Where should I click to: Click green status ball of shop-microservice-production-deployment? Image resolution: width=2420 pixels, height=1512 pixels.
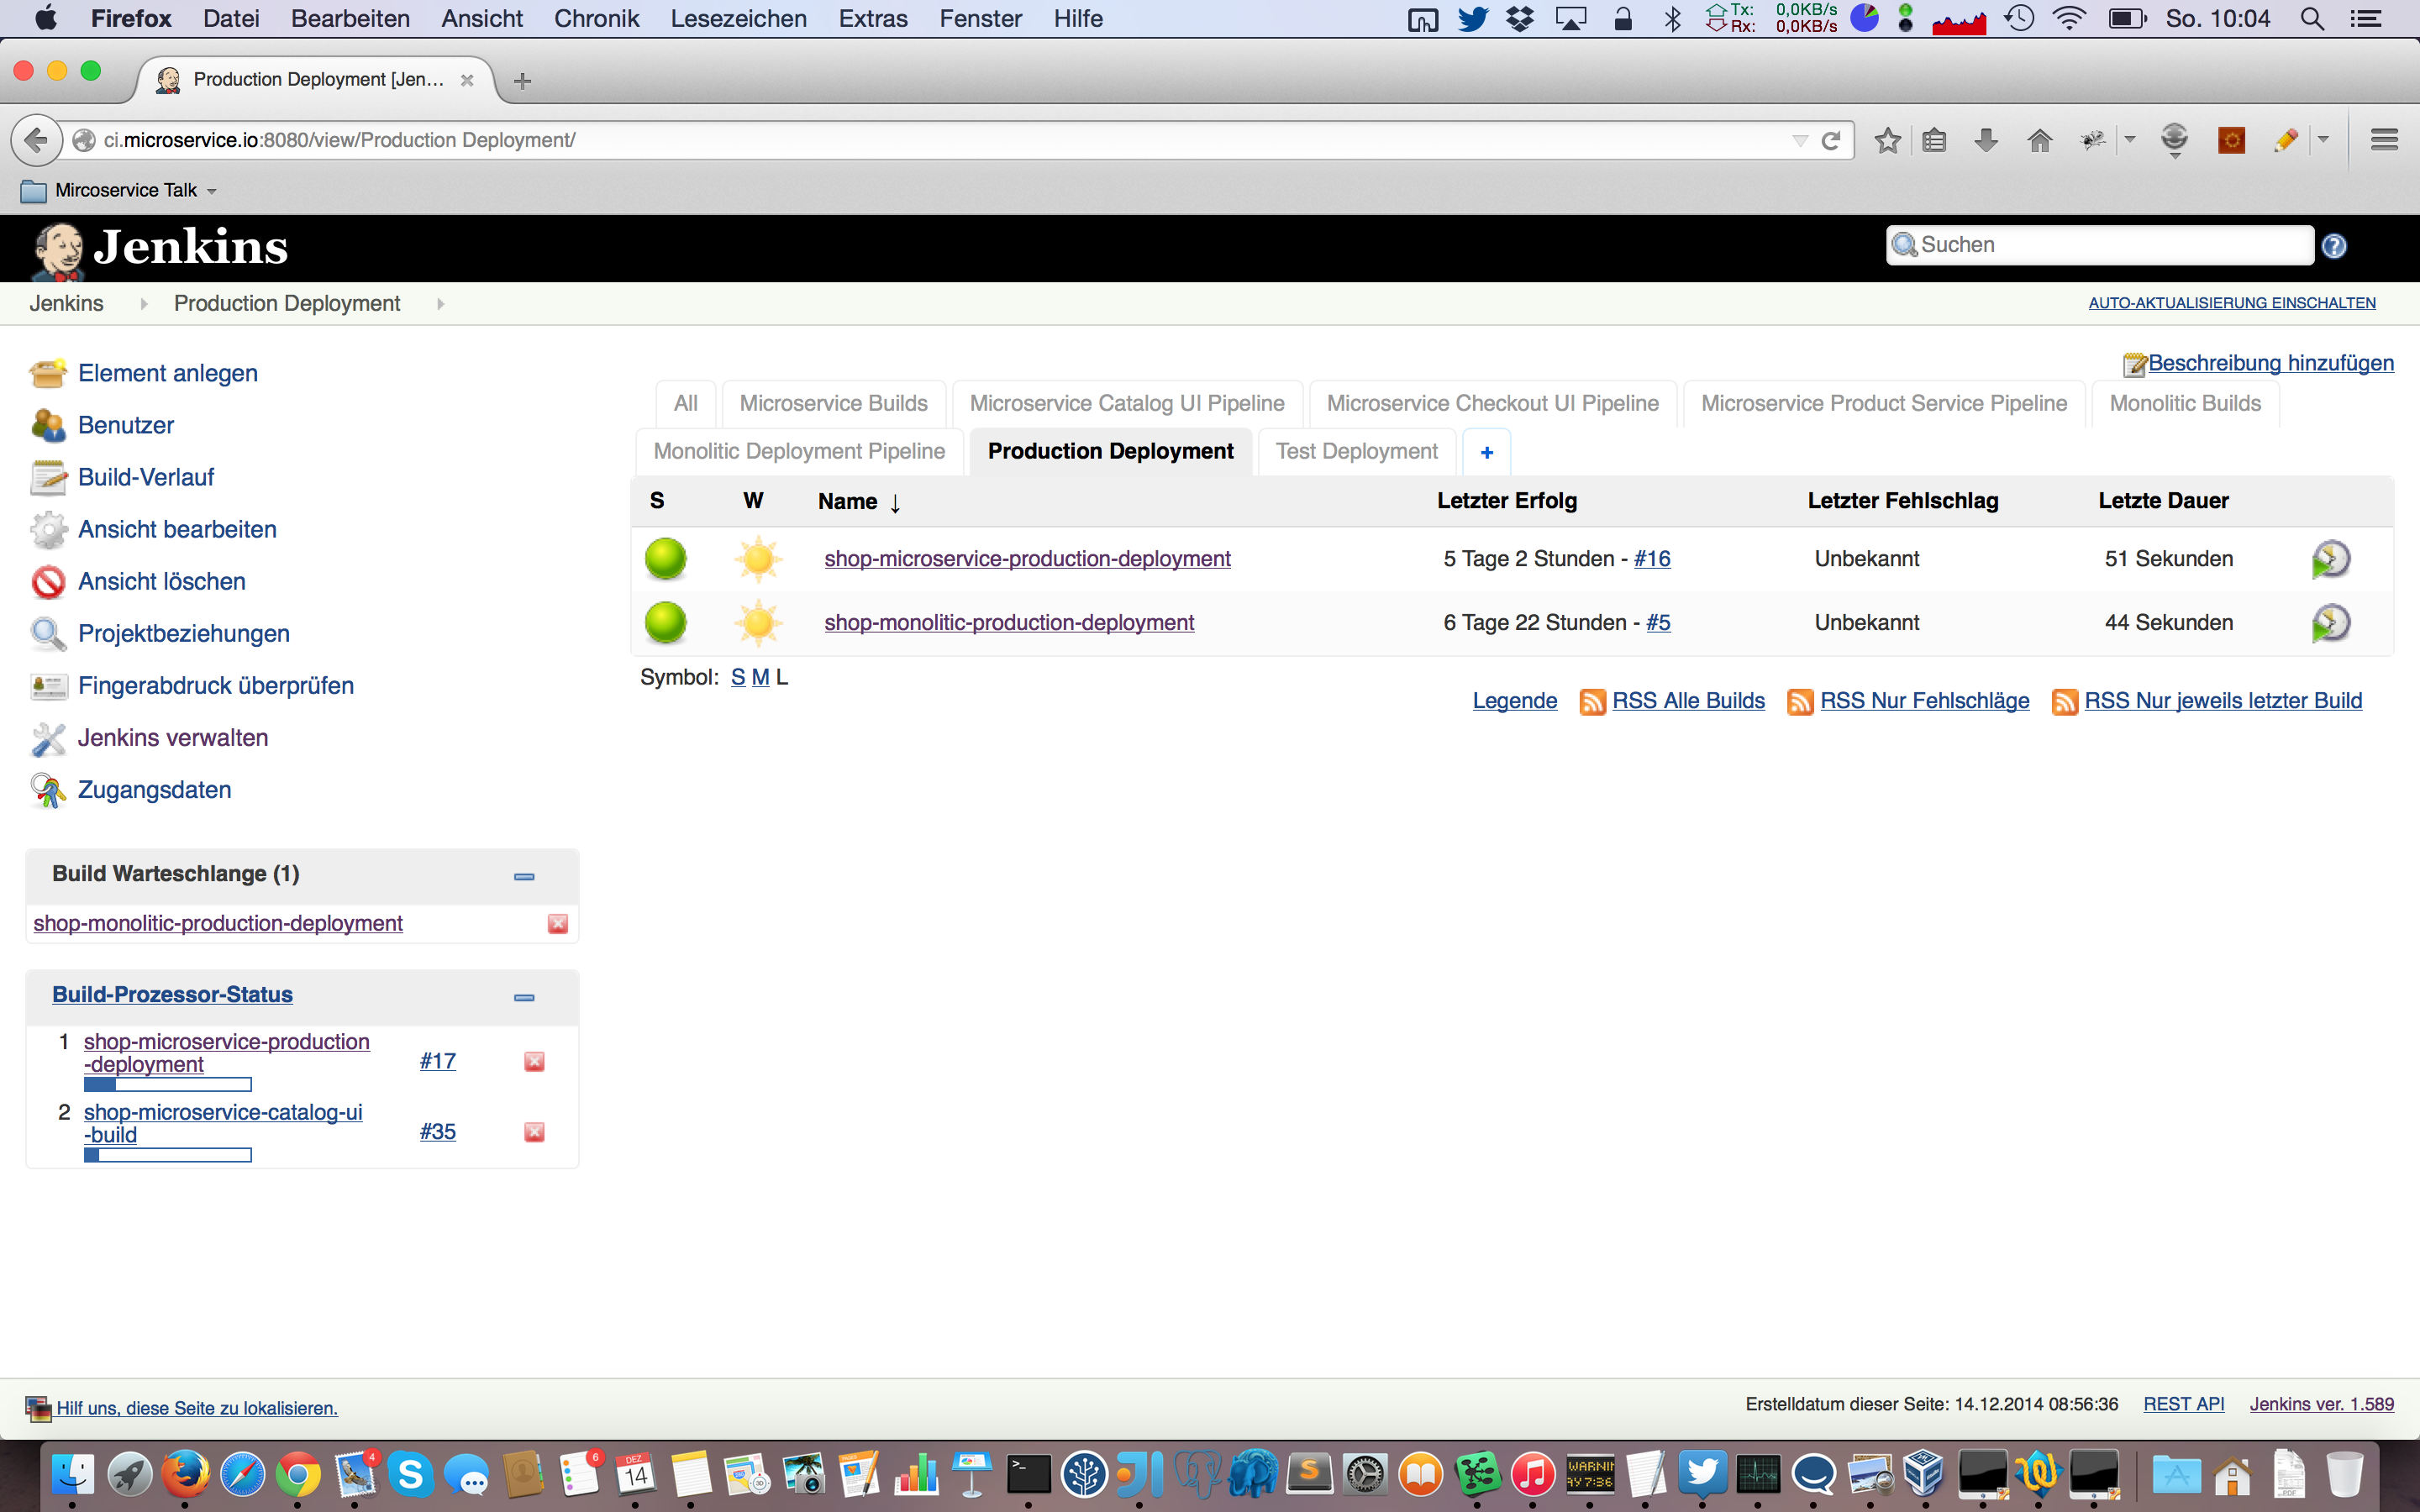pos(666,559)
